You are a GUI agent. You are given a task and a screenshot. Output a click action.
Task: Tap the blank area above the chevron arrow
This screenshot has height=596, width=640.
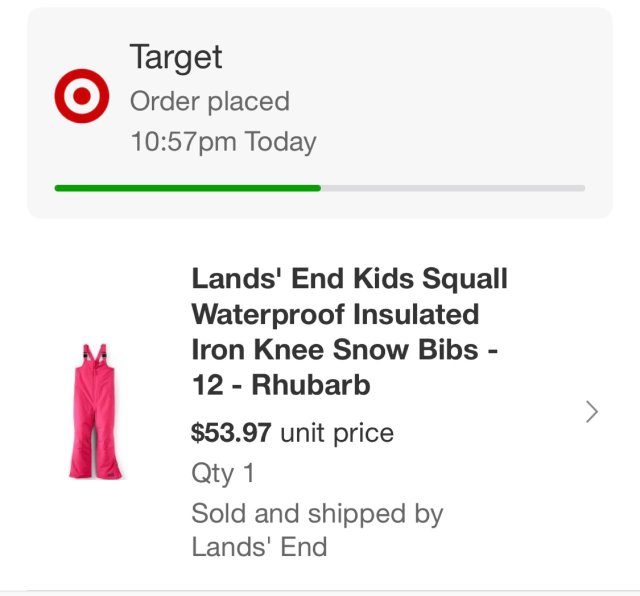(592, 320)
